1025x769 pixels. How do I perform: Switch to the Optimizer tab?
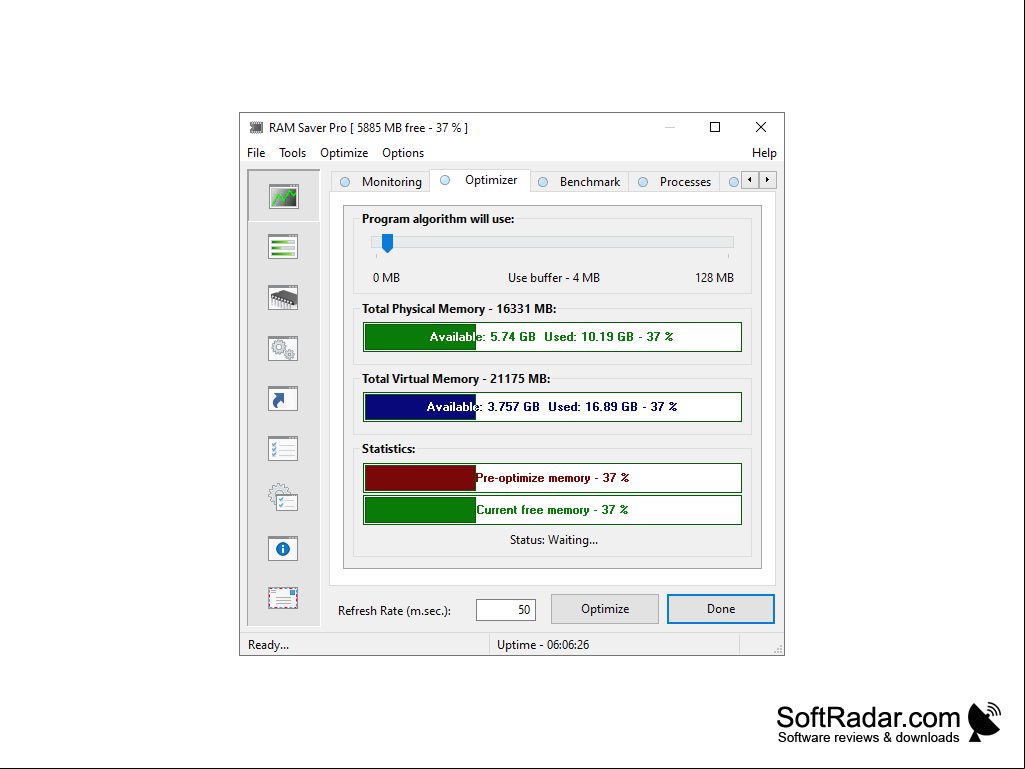(480, 180)
